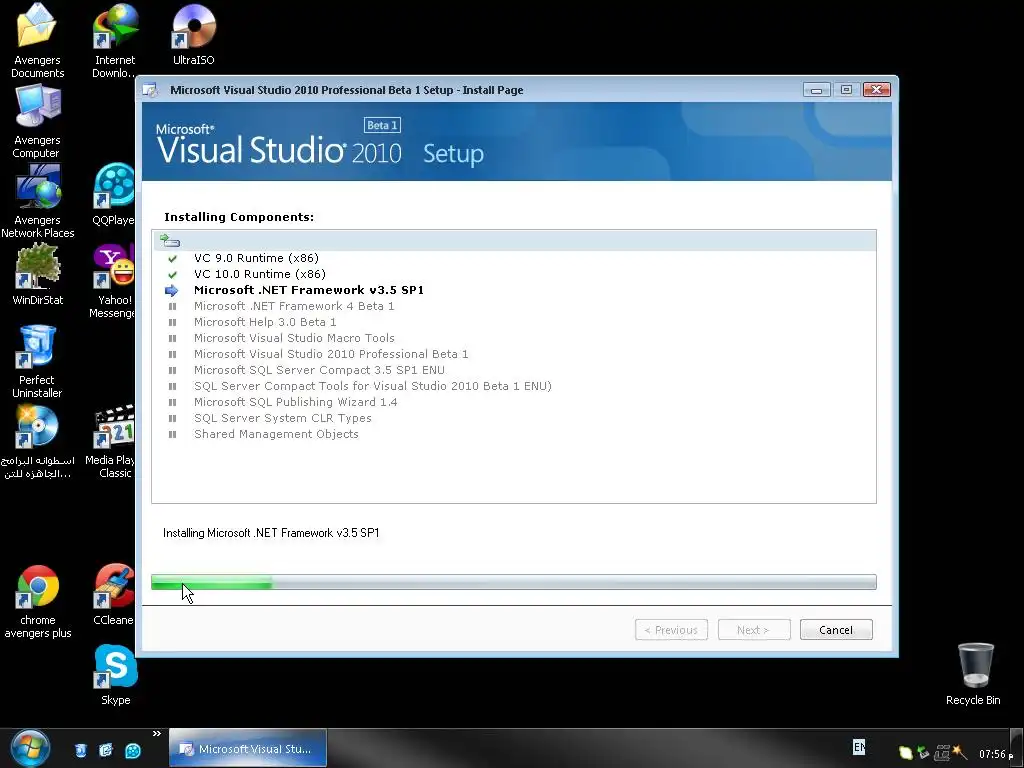Open the Arabic-named disc shortcut icon
The height and width of the screenshot is (768, 1024).
click(37, 426)
